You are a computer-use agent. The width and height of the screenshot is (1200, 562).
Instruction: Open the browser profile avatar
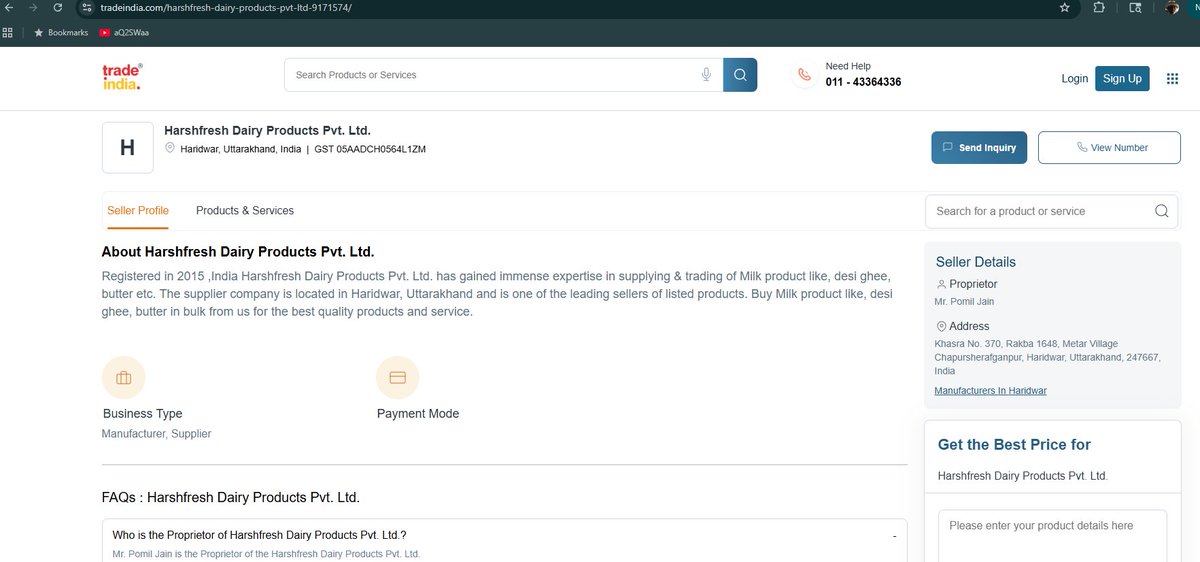point(1173,7)
